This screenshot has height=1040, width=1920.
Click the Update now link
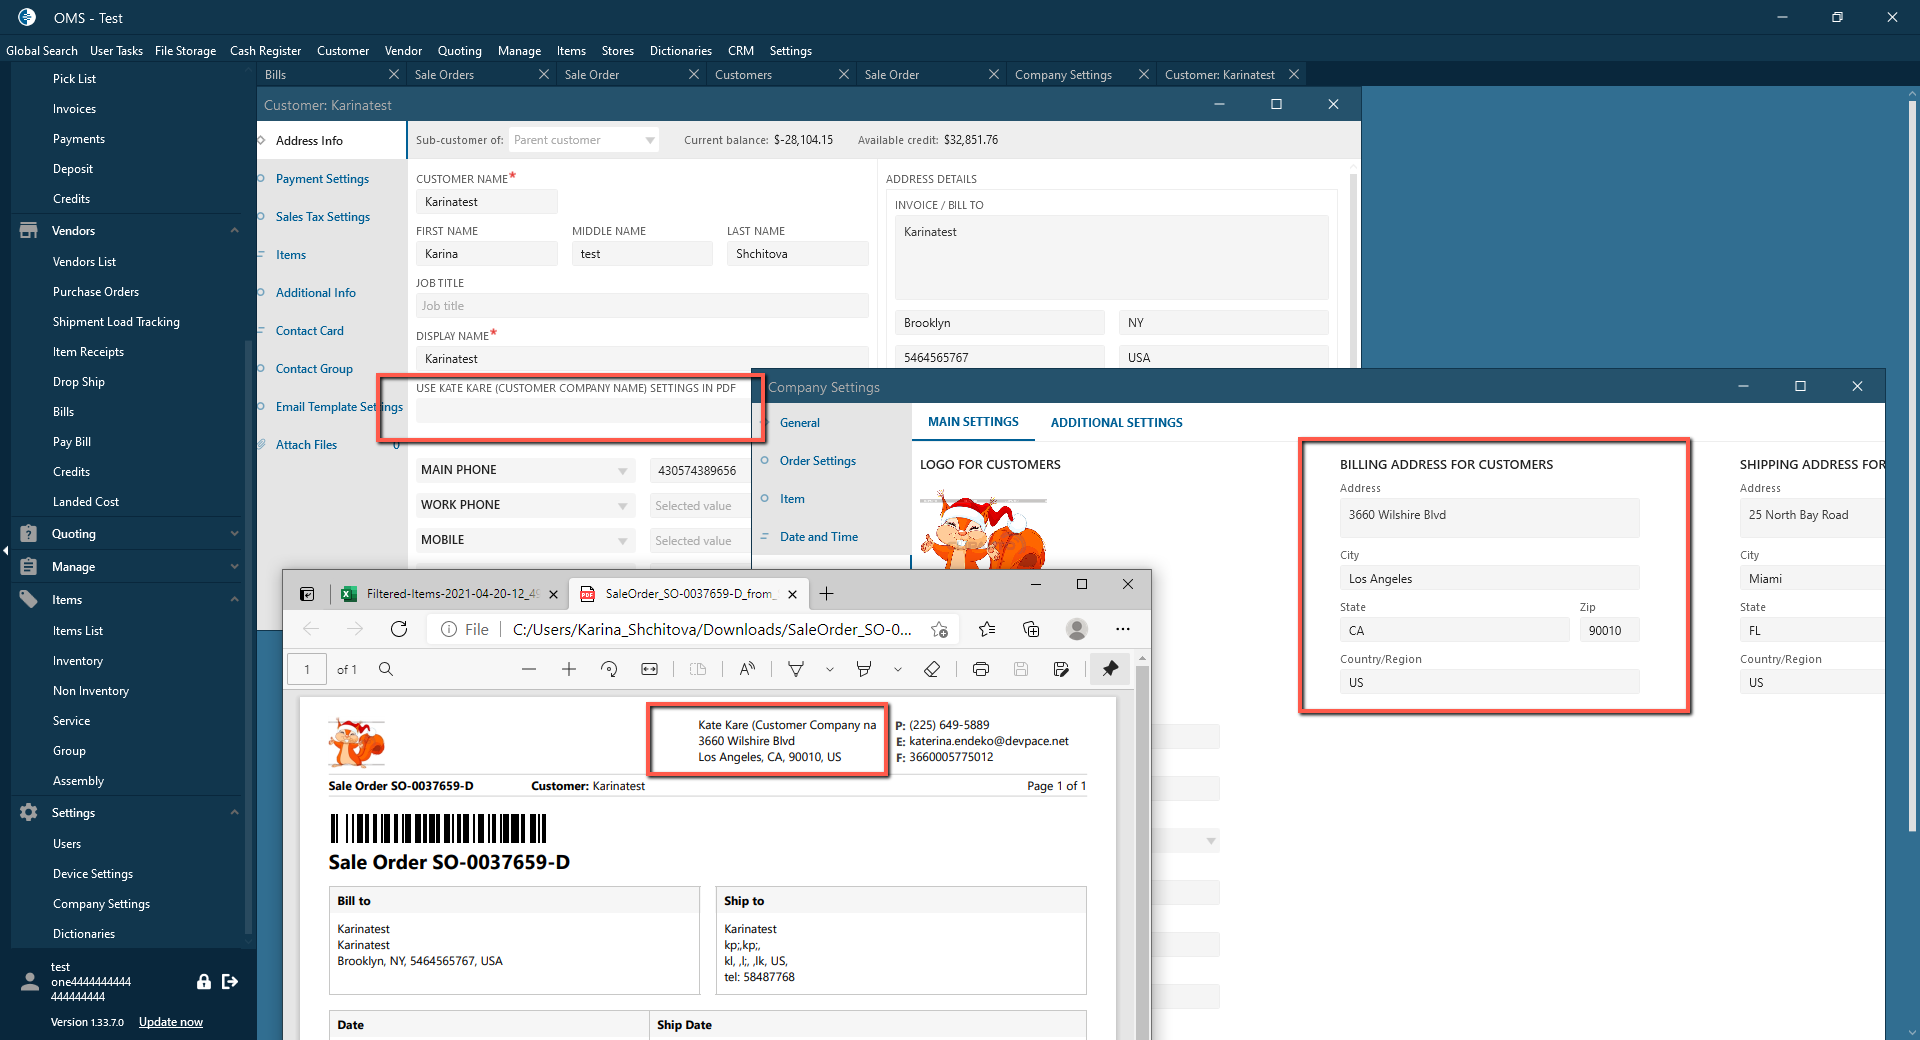[170, 1022]
